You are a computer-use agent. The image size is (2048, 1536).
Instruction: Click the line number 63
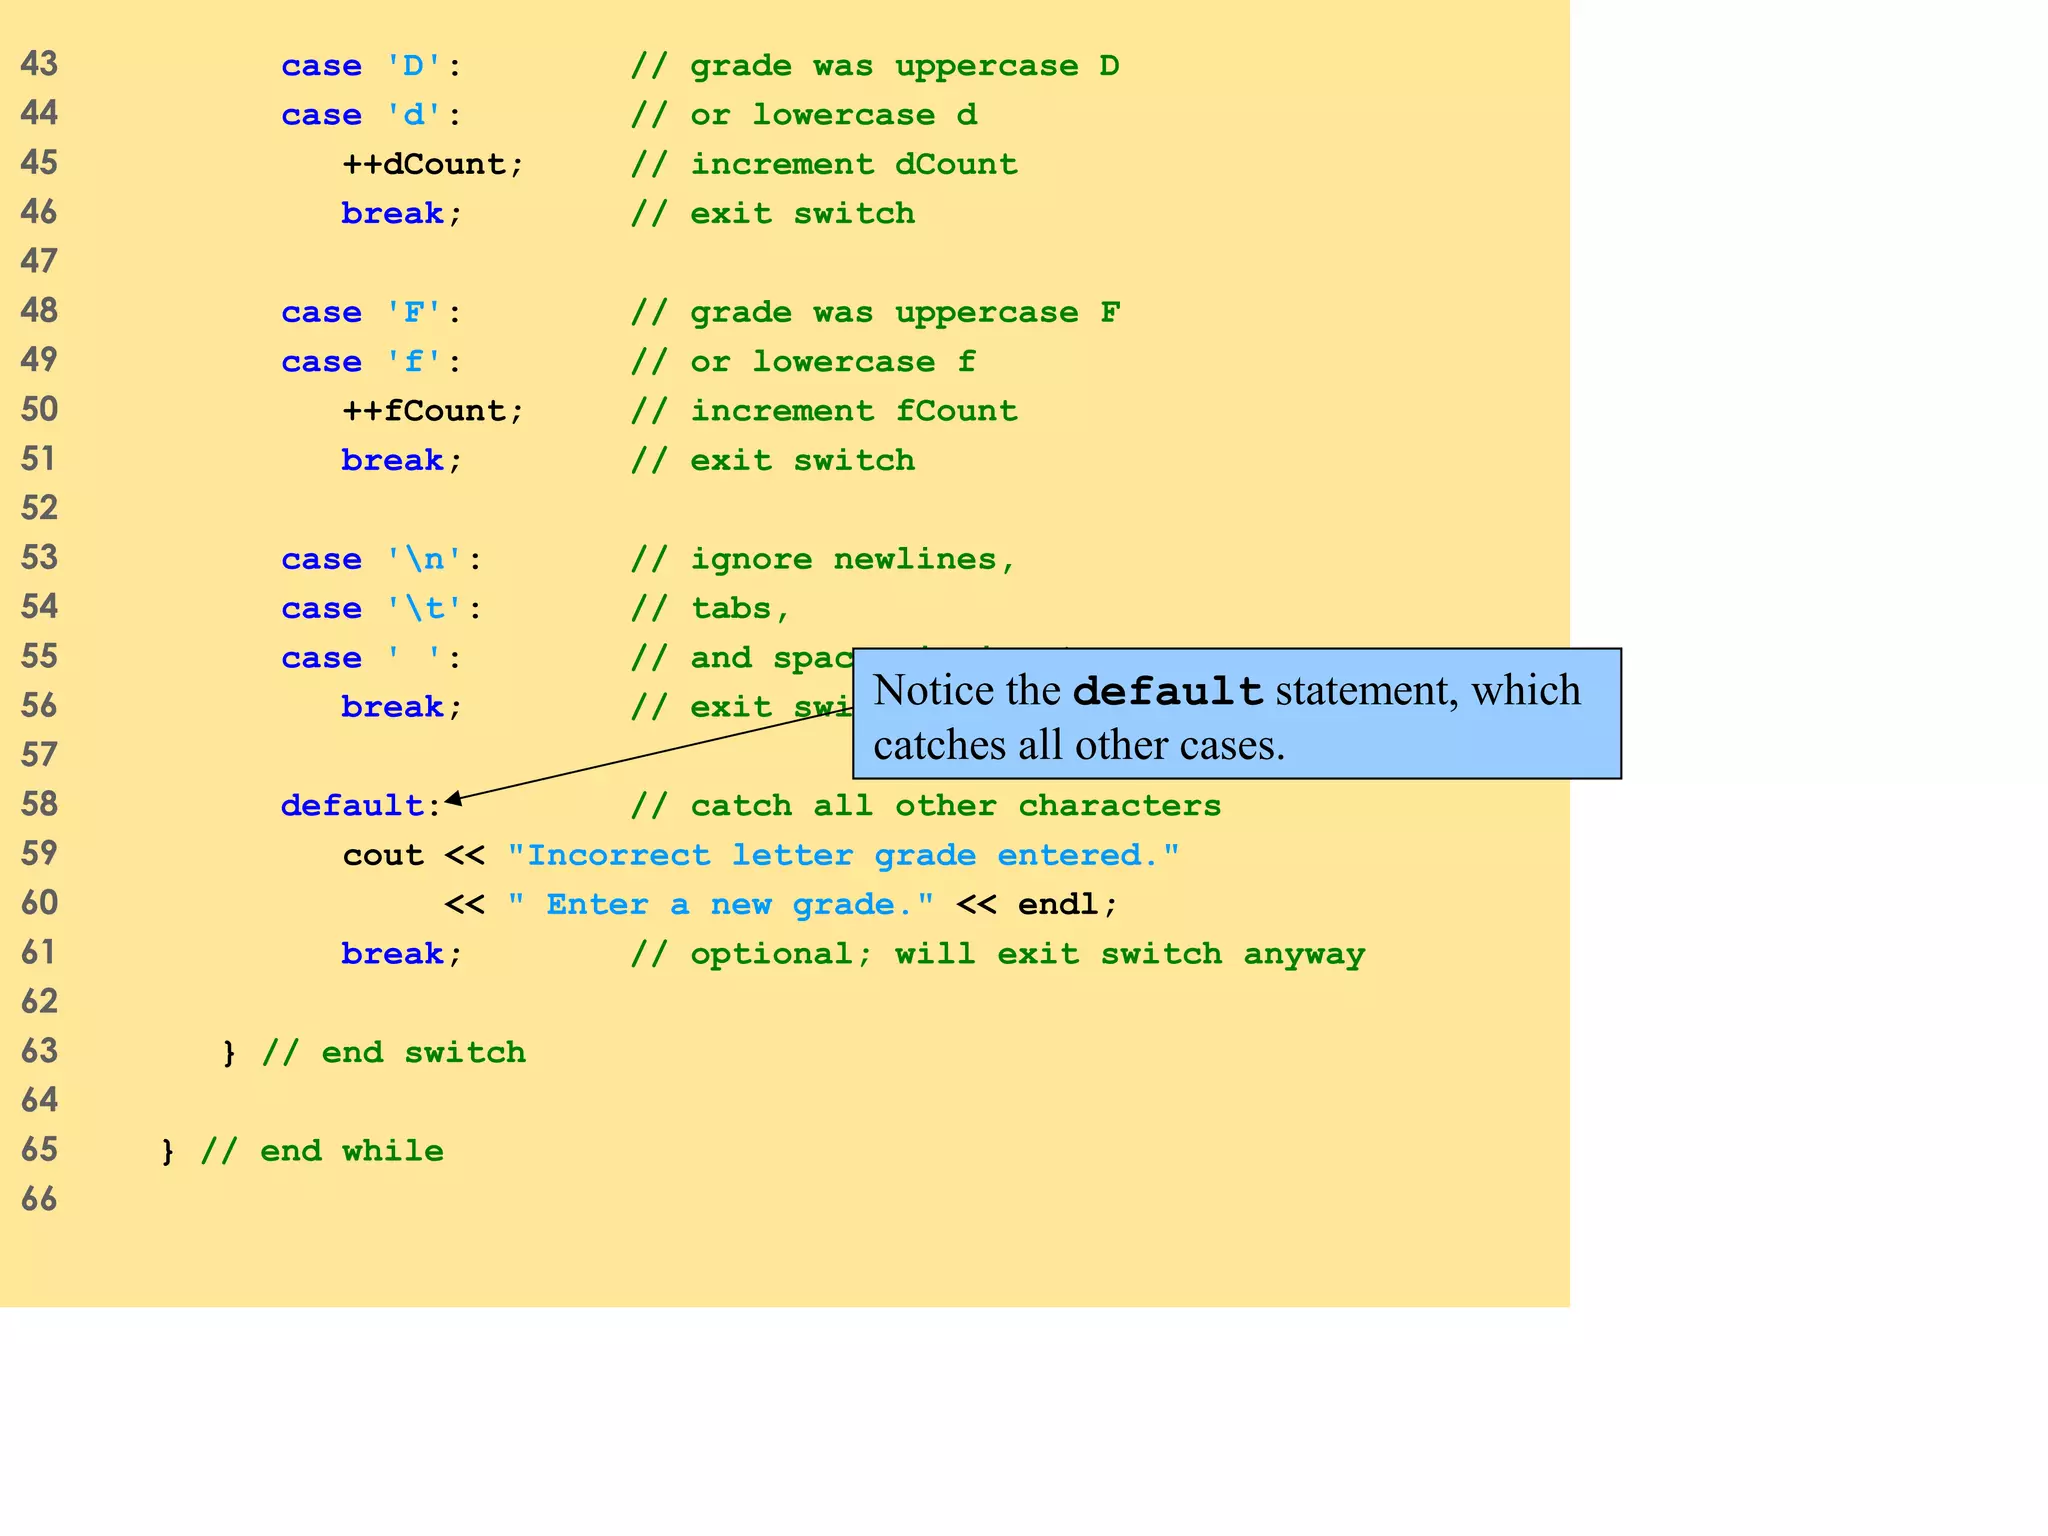(39, 1051)
